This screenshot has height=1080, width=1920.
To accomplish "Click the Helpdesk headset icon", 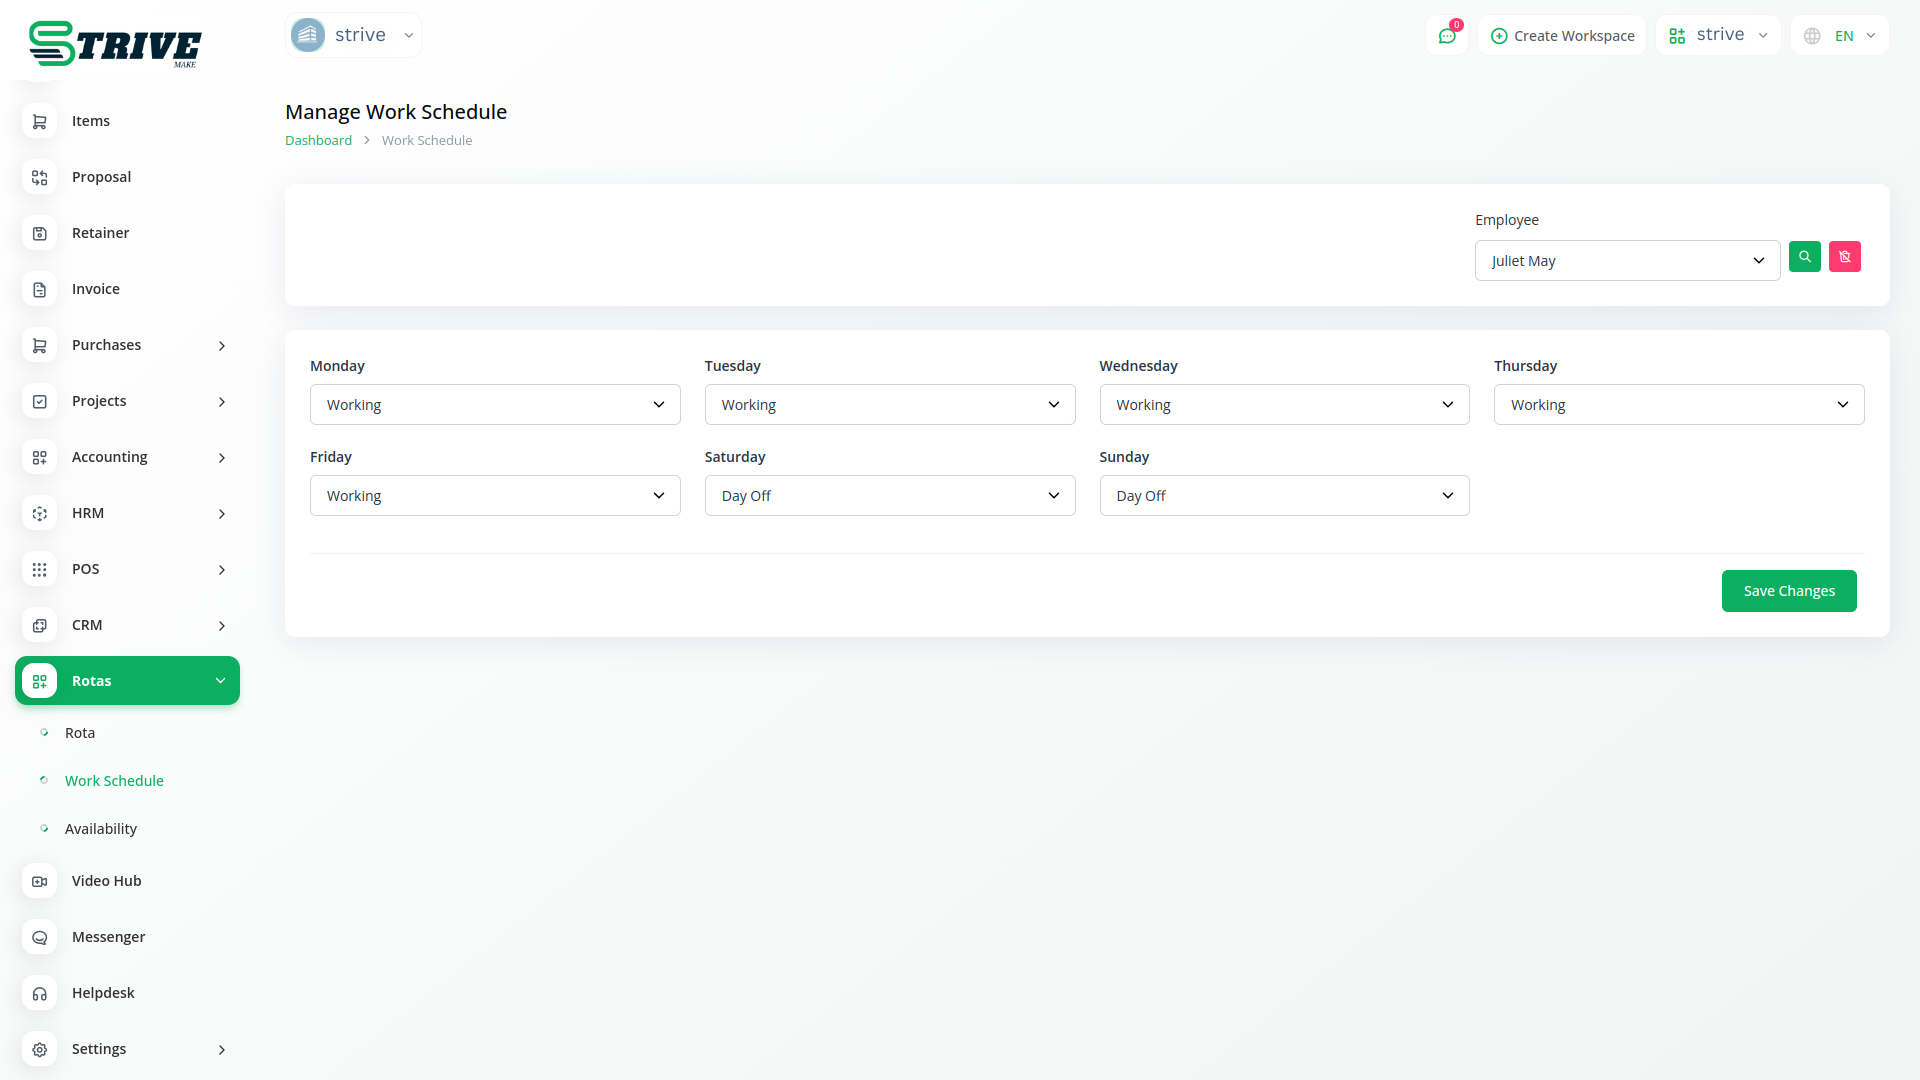I will (40, 993).
